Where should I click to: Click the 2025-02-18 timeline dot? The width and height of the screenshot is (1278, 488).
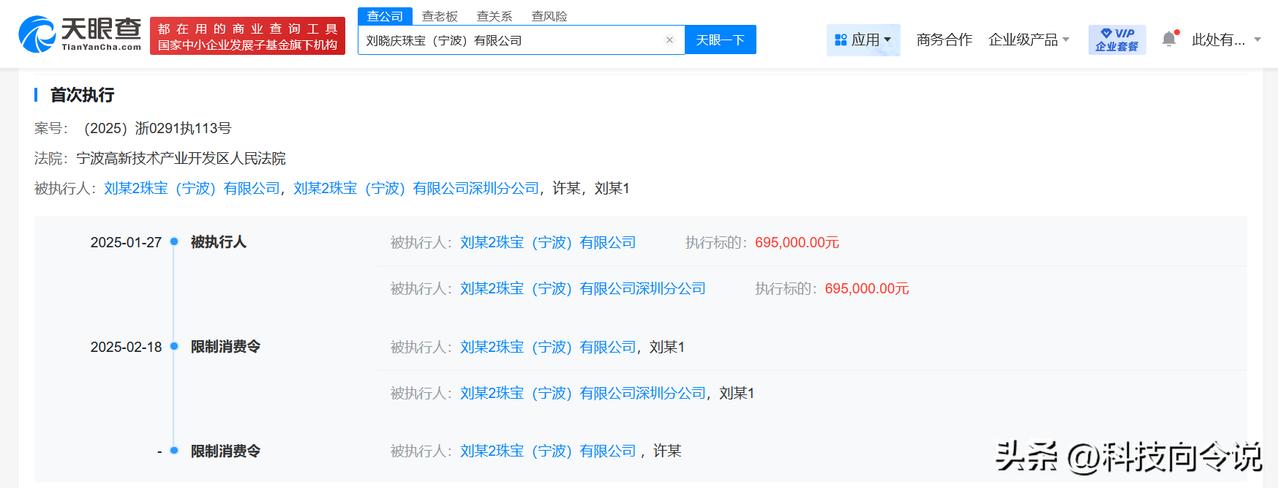click(174, 347)
